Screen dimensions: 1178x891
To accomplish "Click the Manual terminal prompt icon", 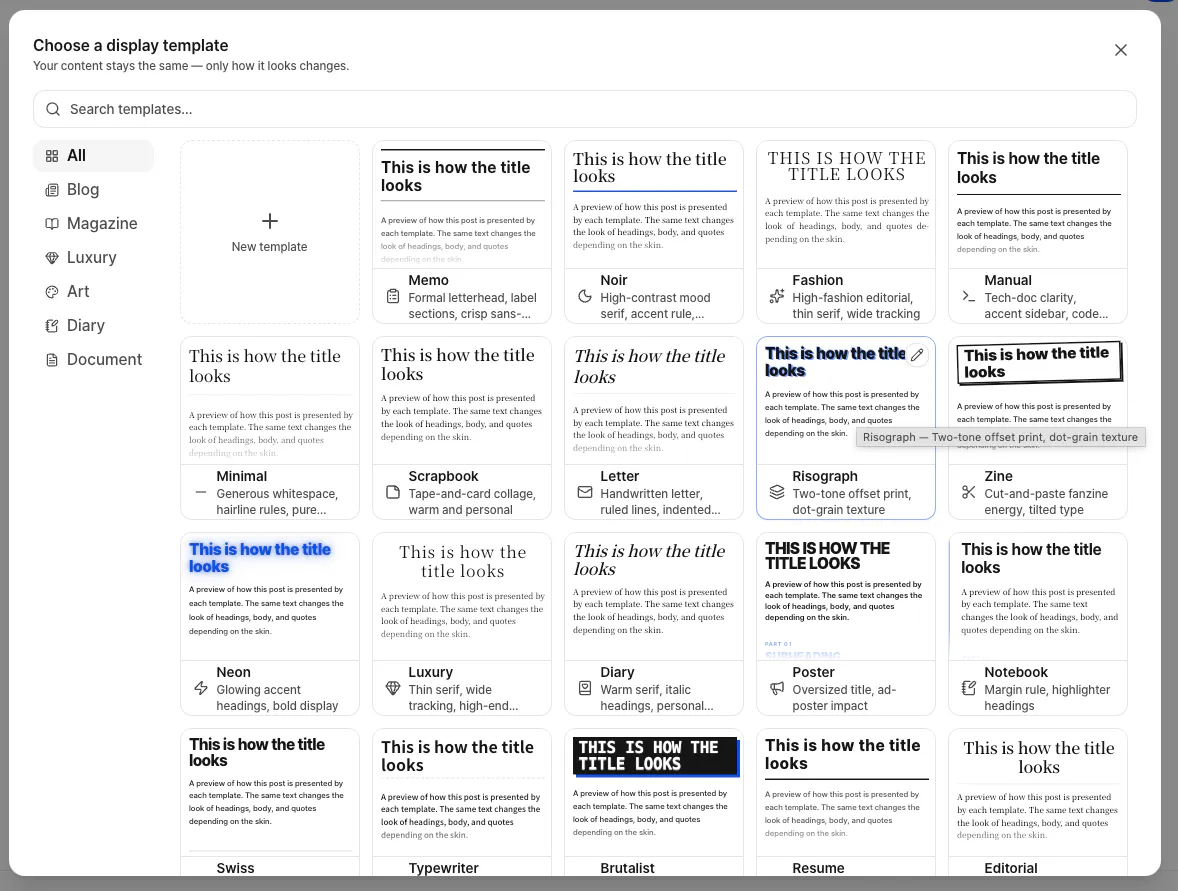I will (969, 296).
